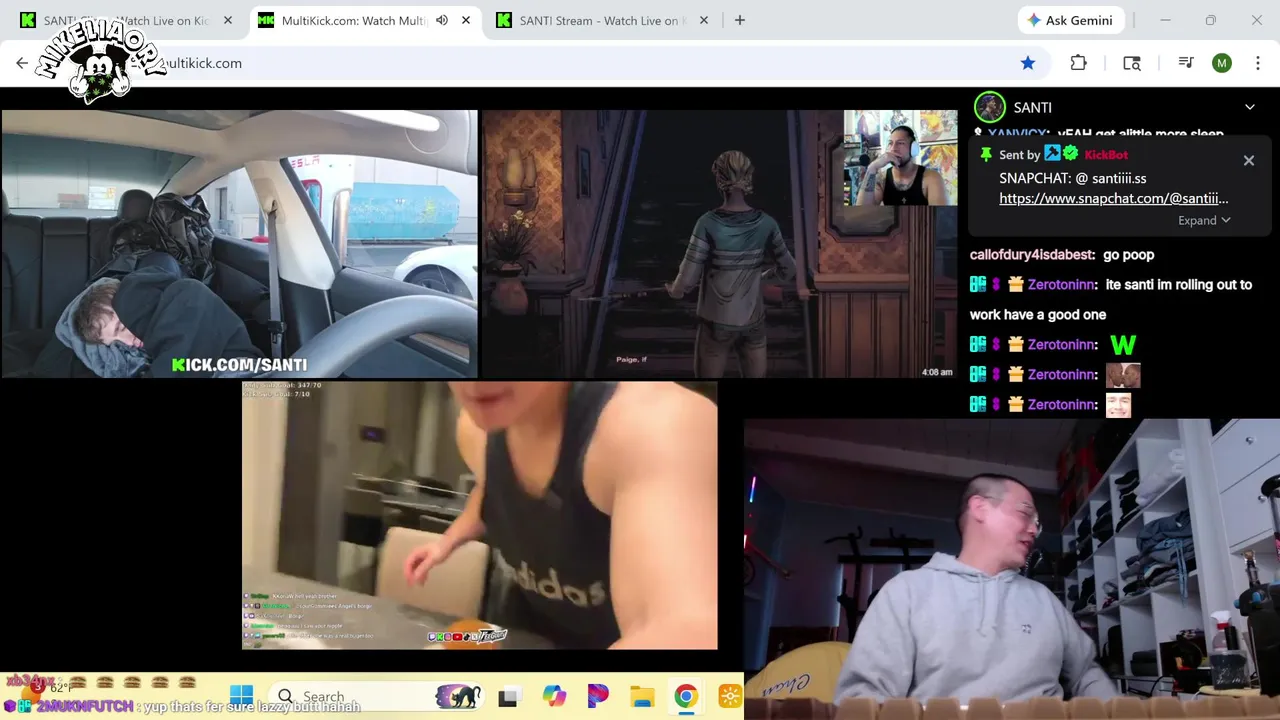Select the MultiKick.com tab
Viewport: 1280px width, 720px height.
click(x=352, y=20)
